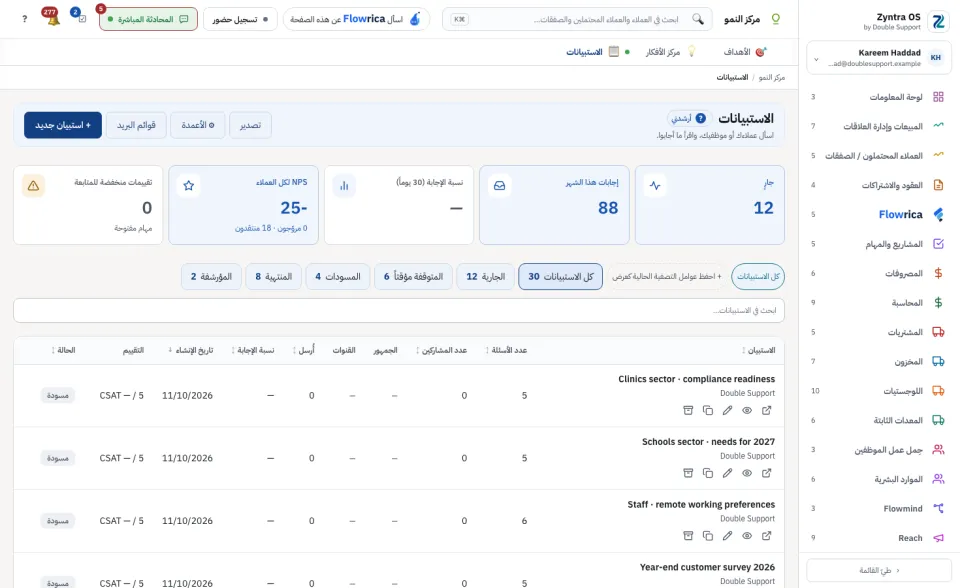Archive the Schools sector survey

[x=688, y=473]
